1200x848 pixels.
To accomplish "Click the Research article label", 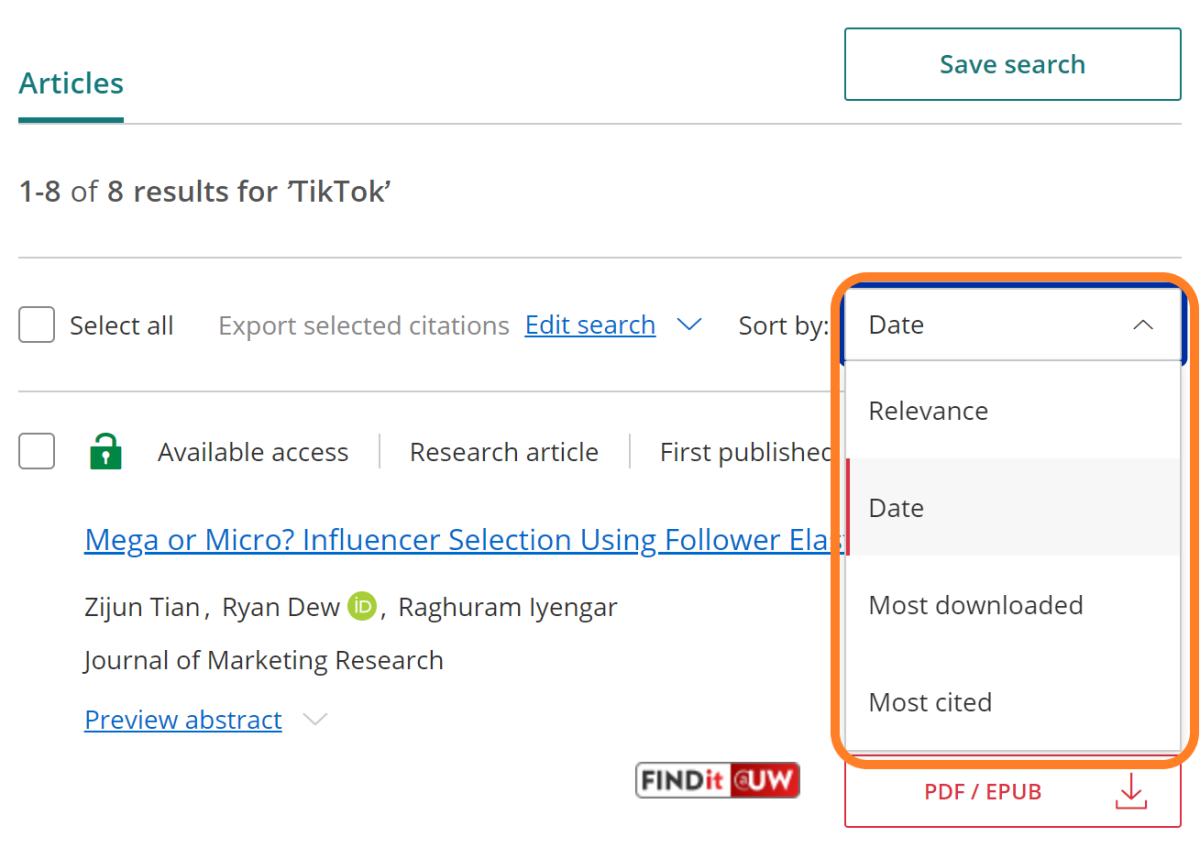I will pos(503,451).
